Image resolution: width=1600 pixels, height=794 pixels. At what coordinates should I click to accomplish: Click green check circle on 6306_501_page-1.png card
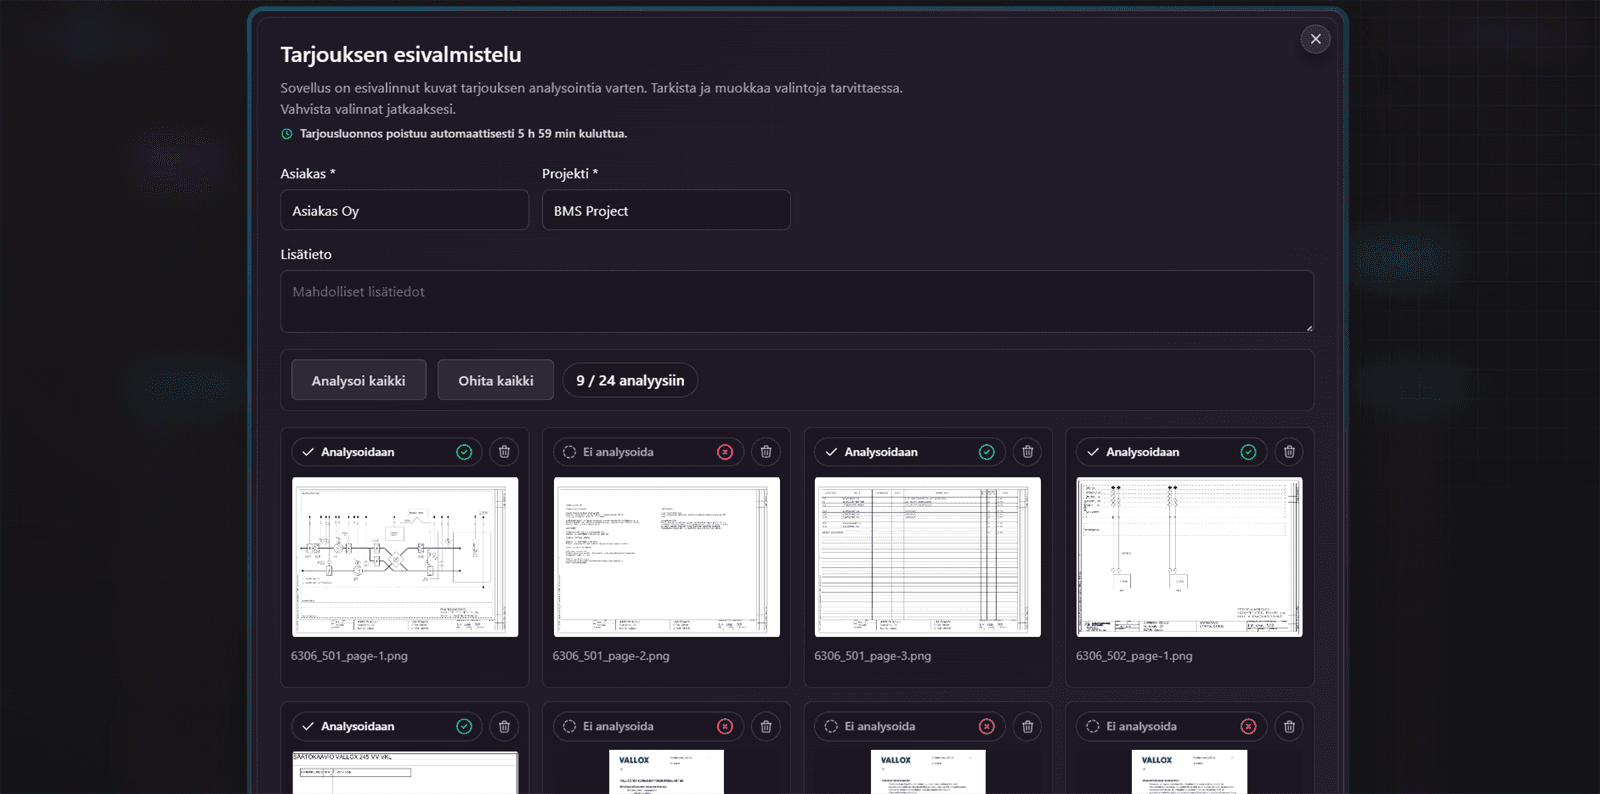(x=464, y=452)
